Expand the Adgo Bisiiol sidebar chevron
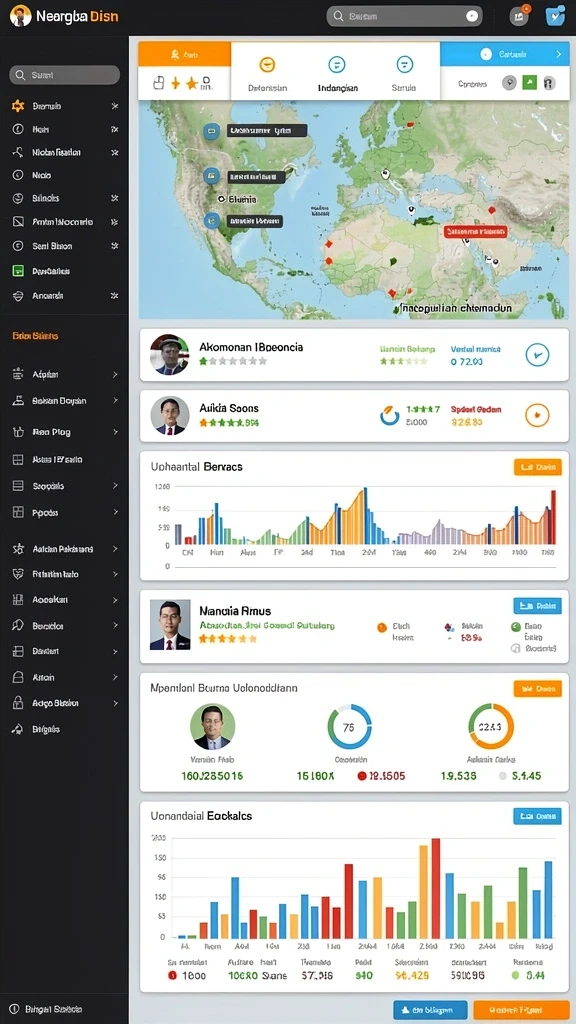Image resolution: width=576 pixels, height=1024 pixels. click(115, 703)
